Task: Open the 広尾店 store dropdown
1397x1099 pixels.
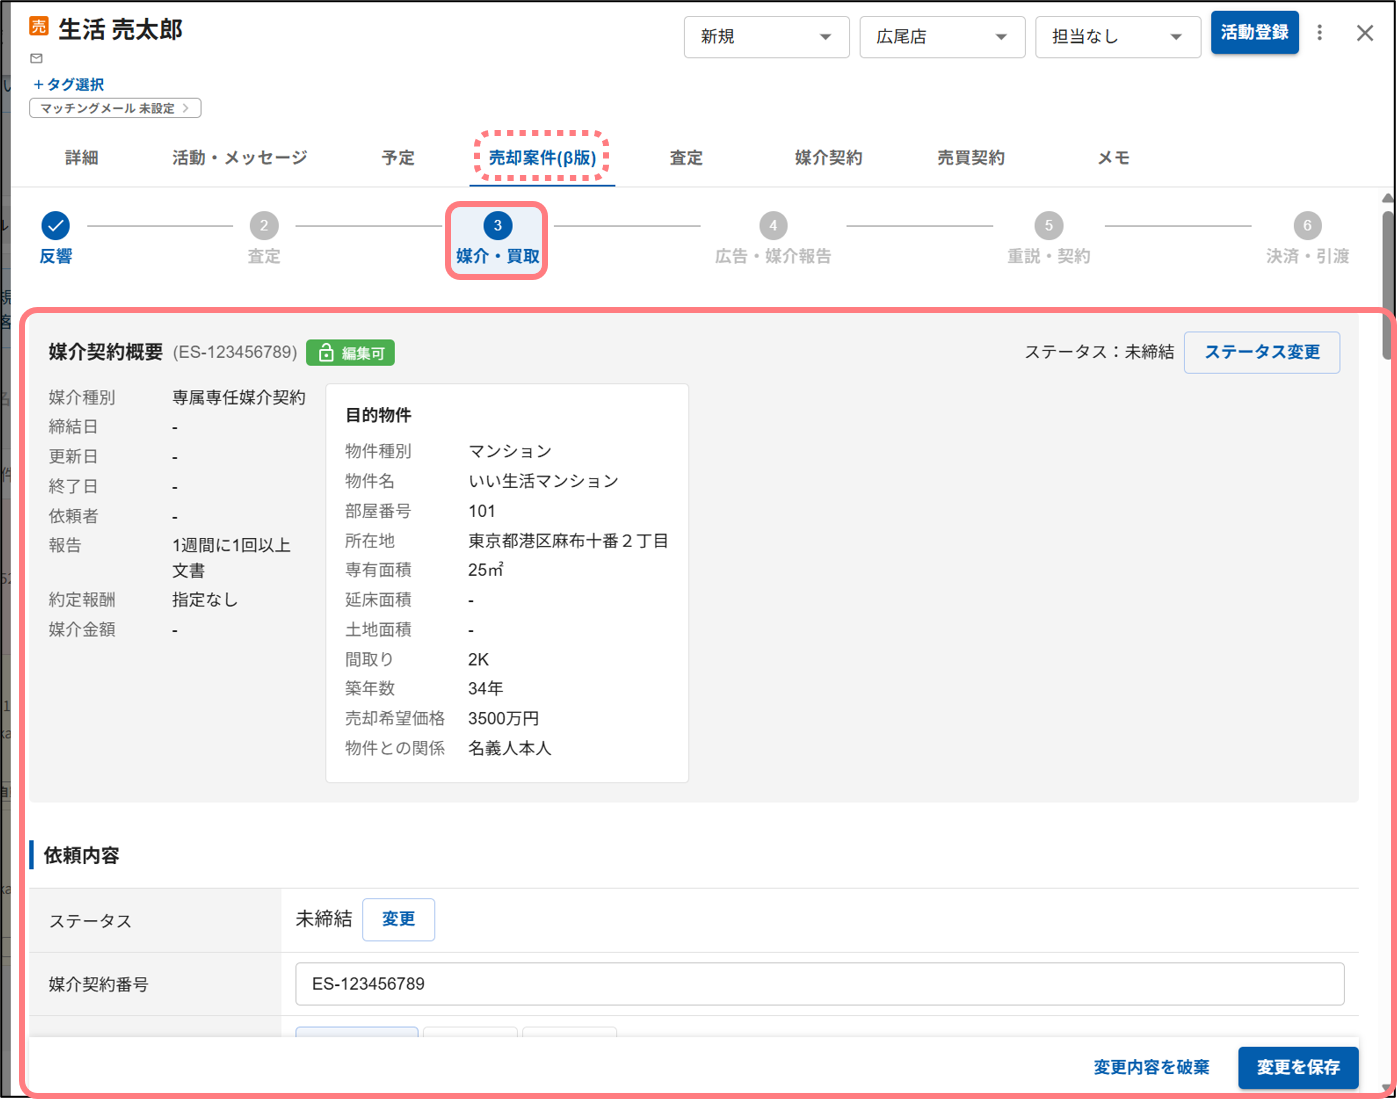Action: [942, 37]
